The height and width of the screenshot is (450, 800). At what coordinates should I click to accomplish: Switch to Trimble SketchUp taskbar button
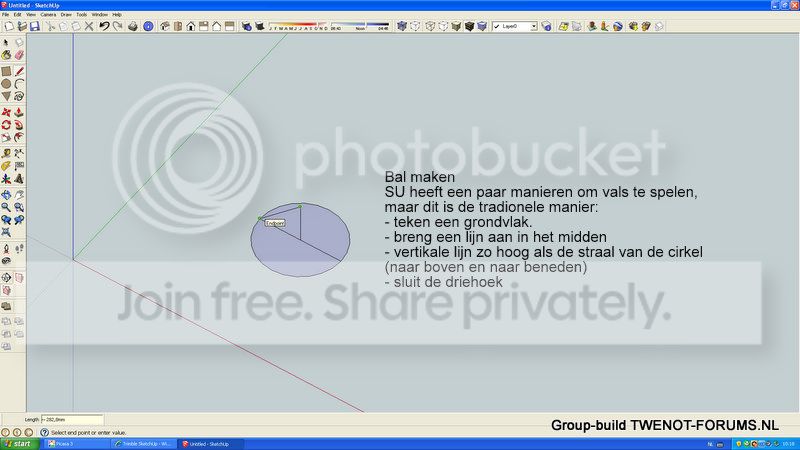(x=144, y=444)
